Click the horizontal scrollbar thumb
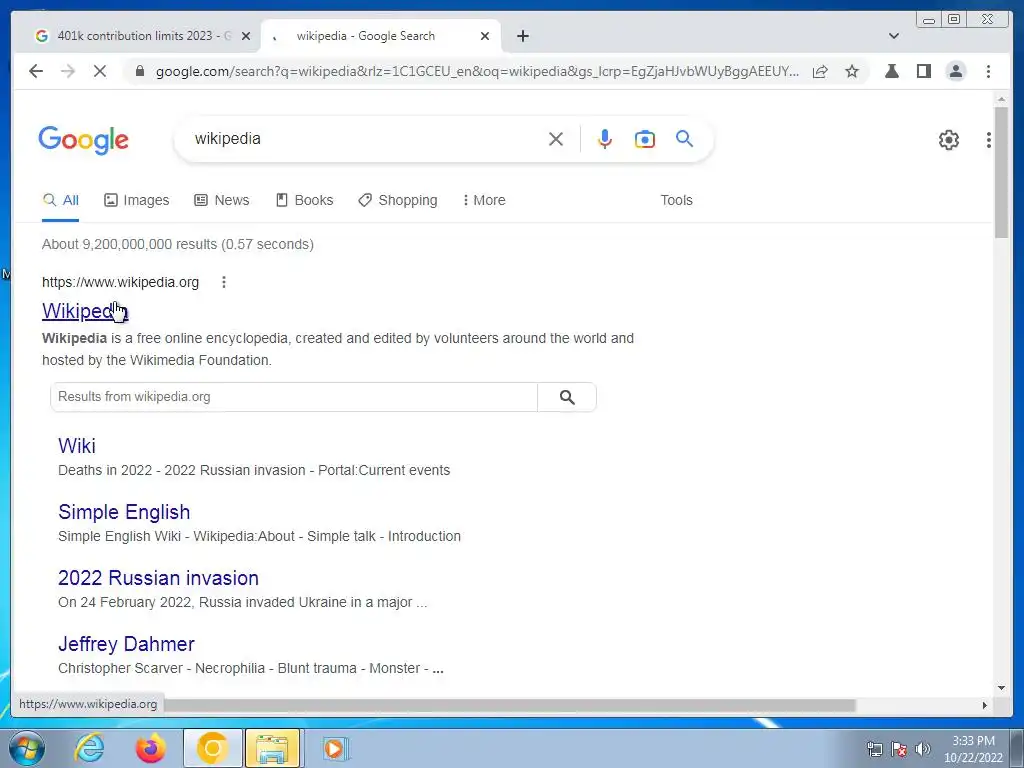Screen dimensions: 1024x768 (509, 705)
